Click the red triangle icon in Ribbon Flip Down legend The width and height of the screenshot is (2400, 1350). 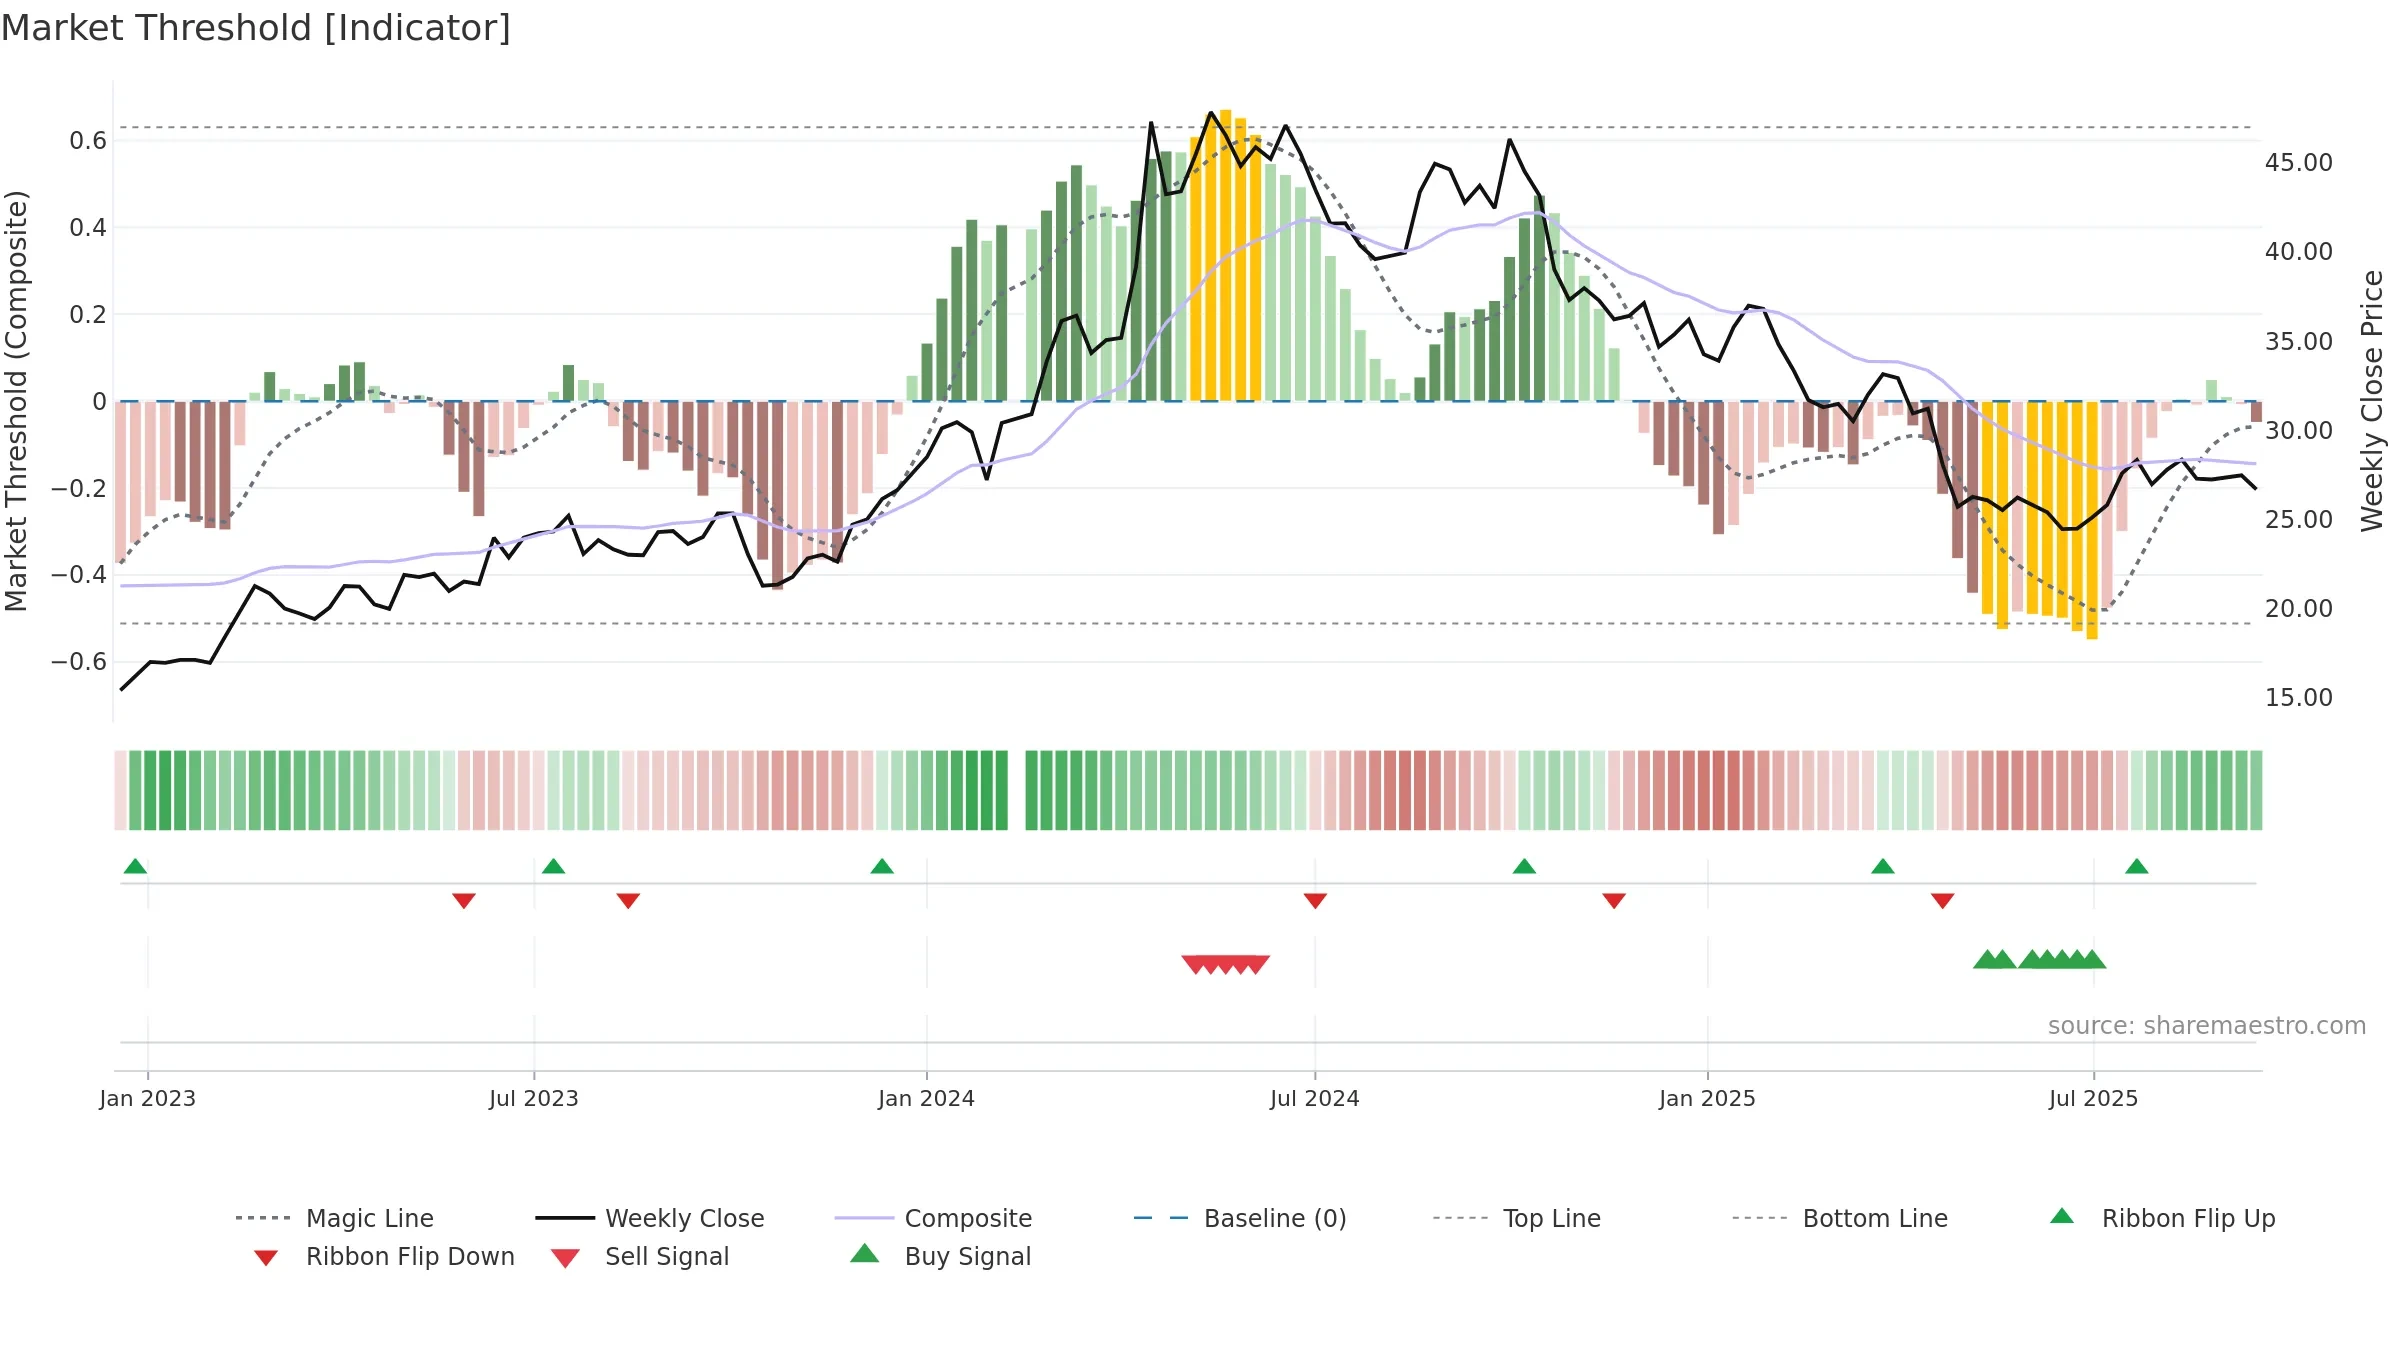pyautogui.click(x=266, y=1258)
